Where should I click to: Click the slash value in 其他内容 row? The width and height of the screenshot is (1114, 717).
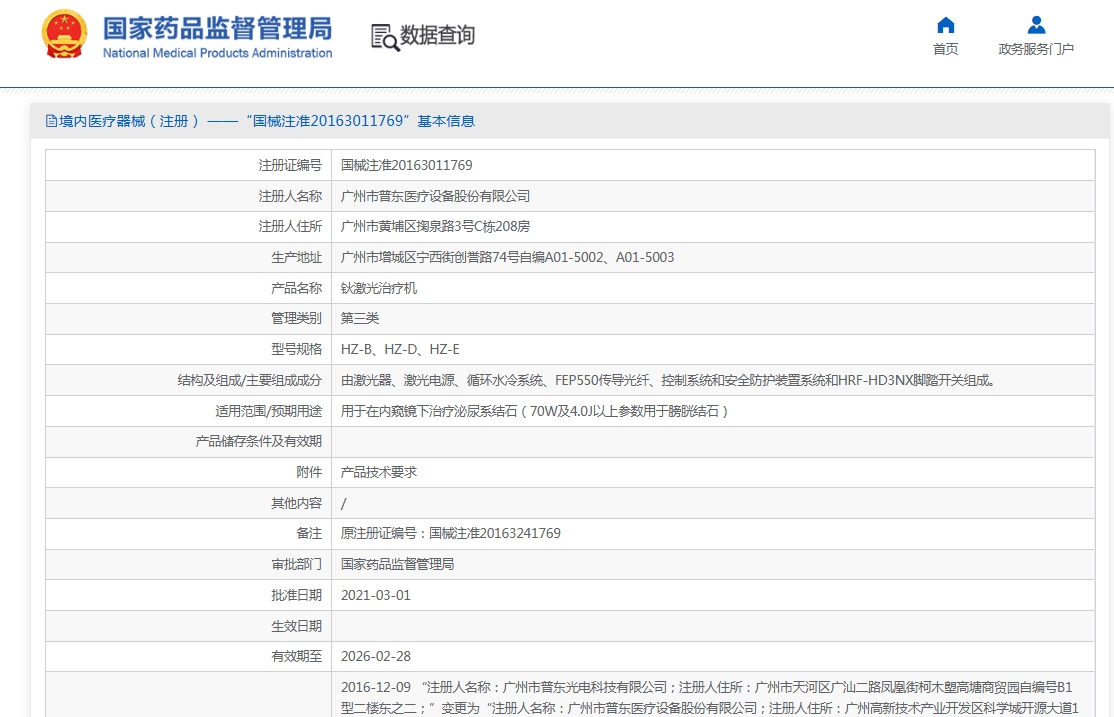(344, 504)
